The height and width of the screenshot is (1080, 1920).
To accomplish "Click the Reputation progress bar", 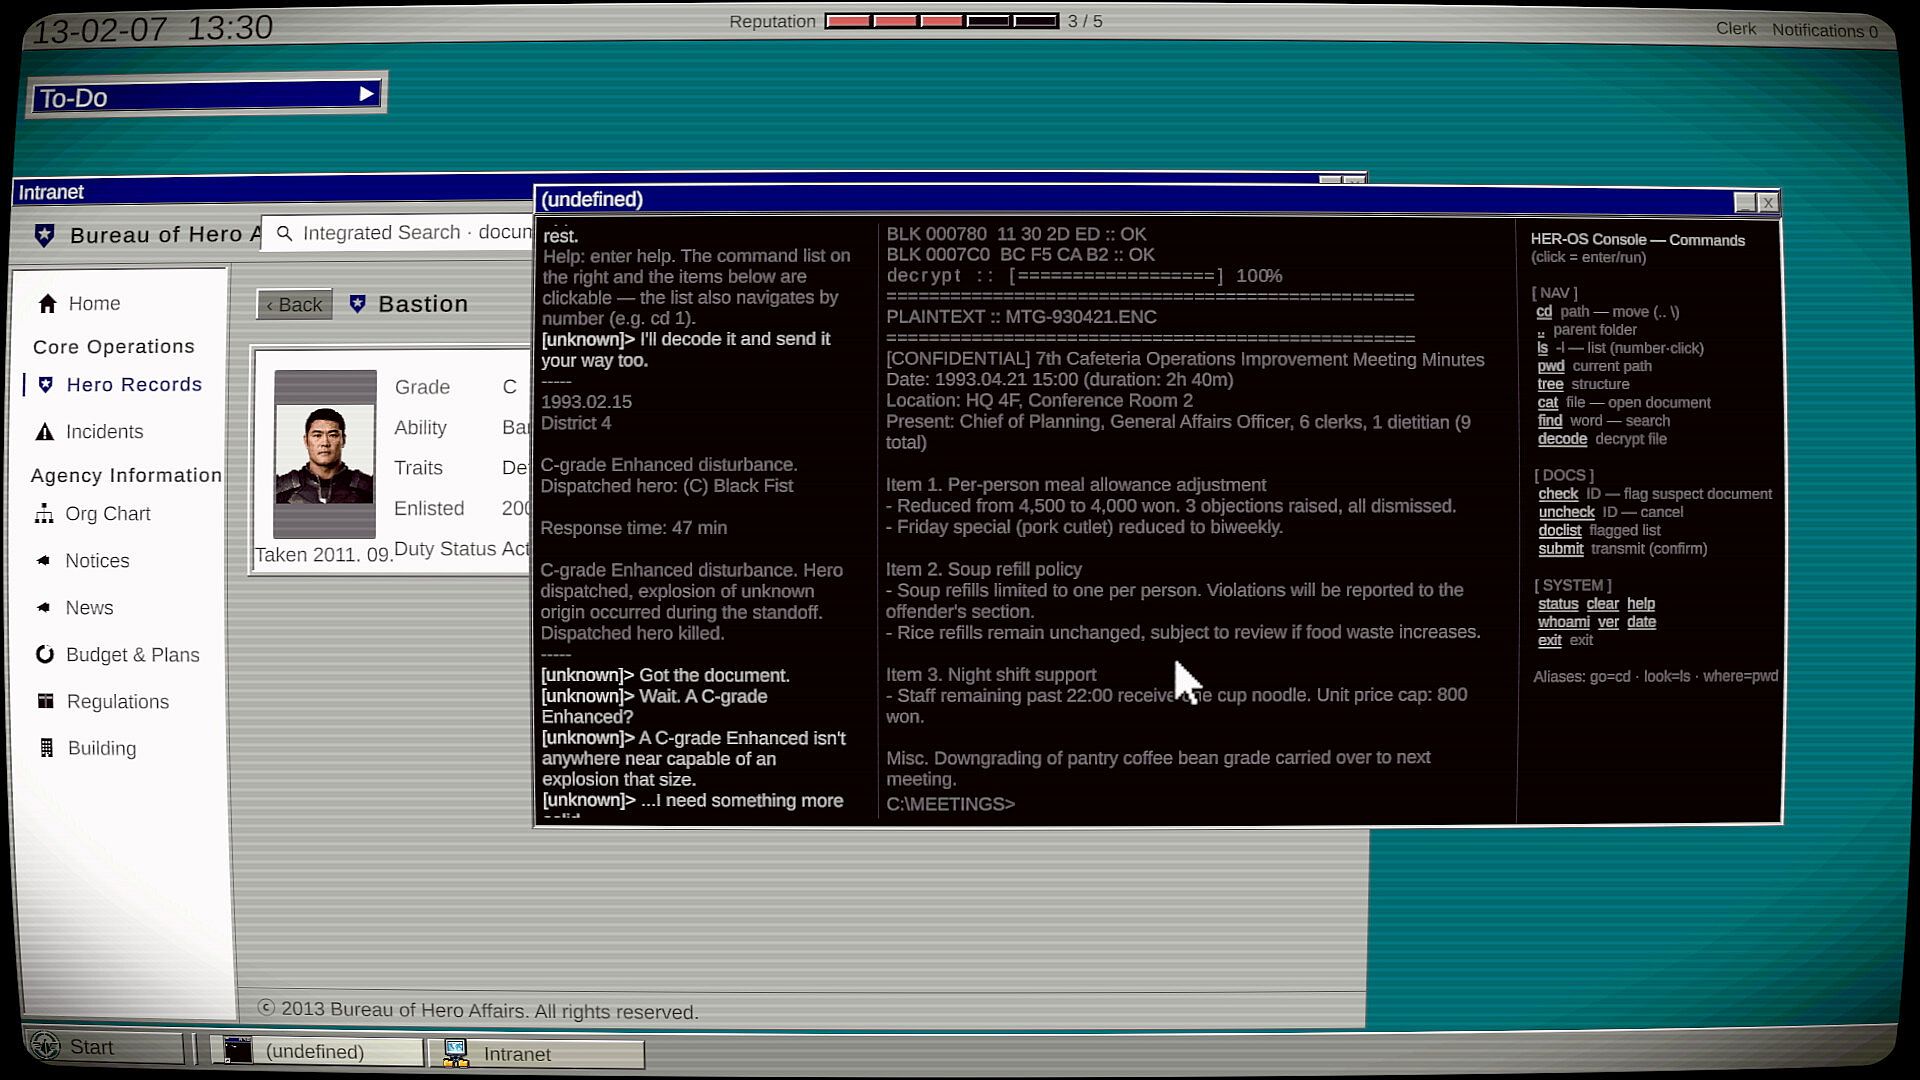I will point(941,20).
